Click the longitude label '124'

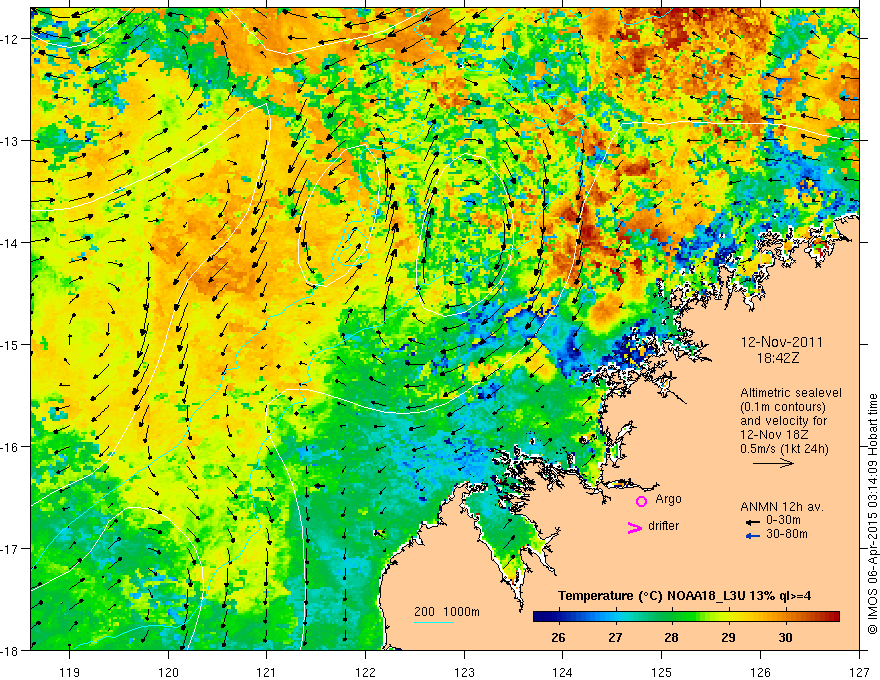point(563,673)
